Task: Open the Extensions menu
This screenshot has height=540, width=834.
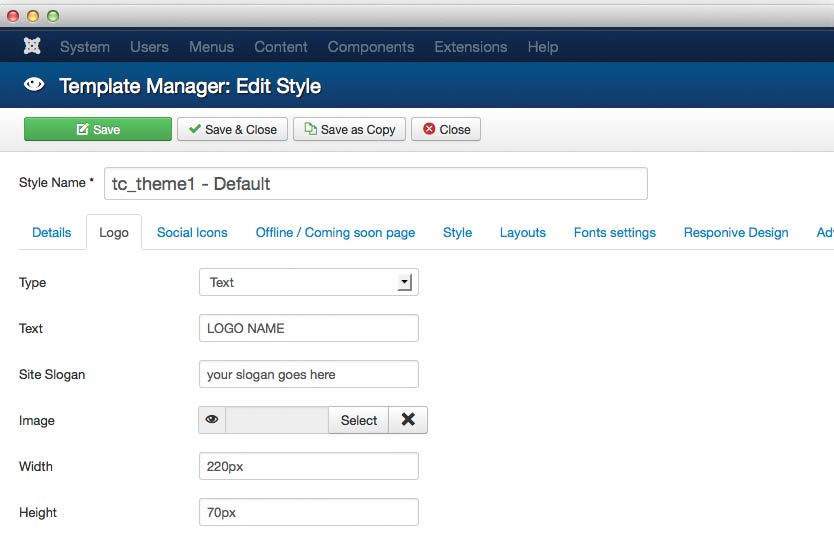Action: 470,47
